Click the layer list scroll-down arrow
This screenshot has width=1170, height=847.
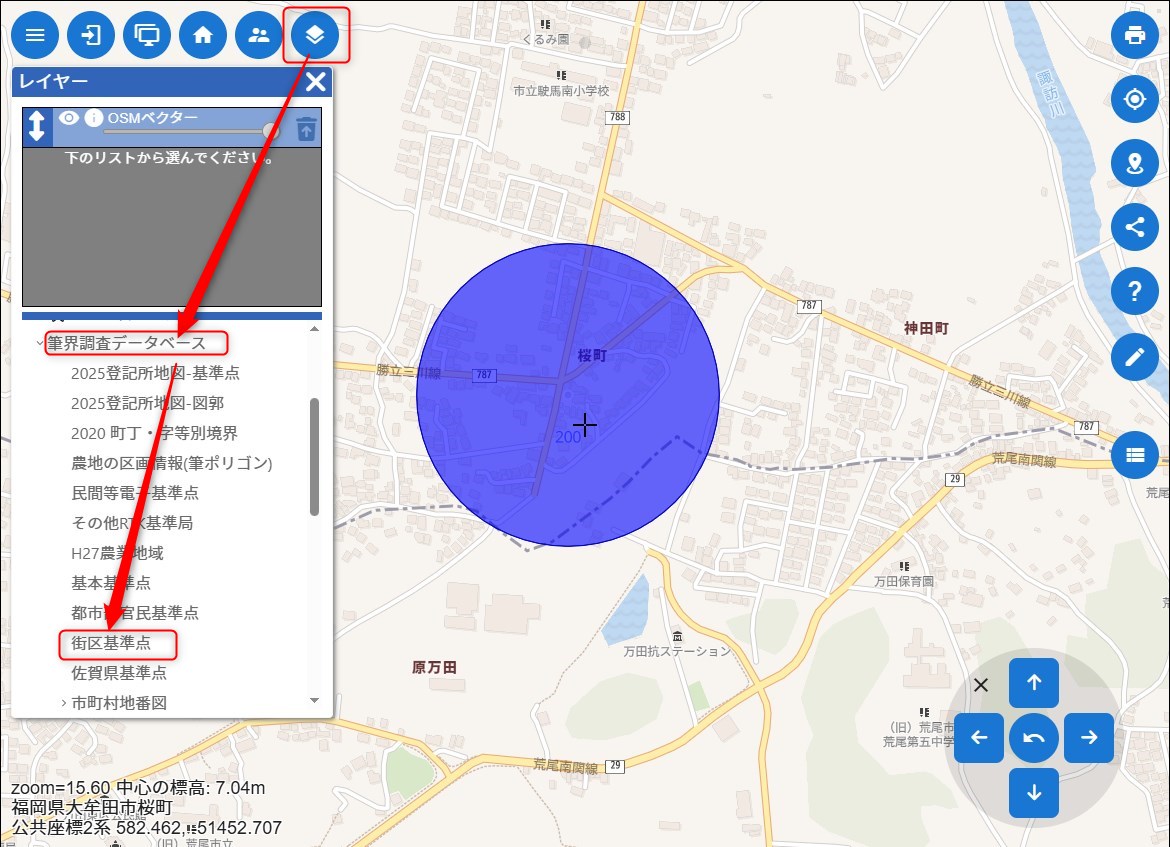click(314, 701)
